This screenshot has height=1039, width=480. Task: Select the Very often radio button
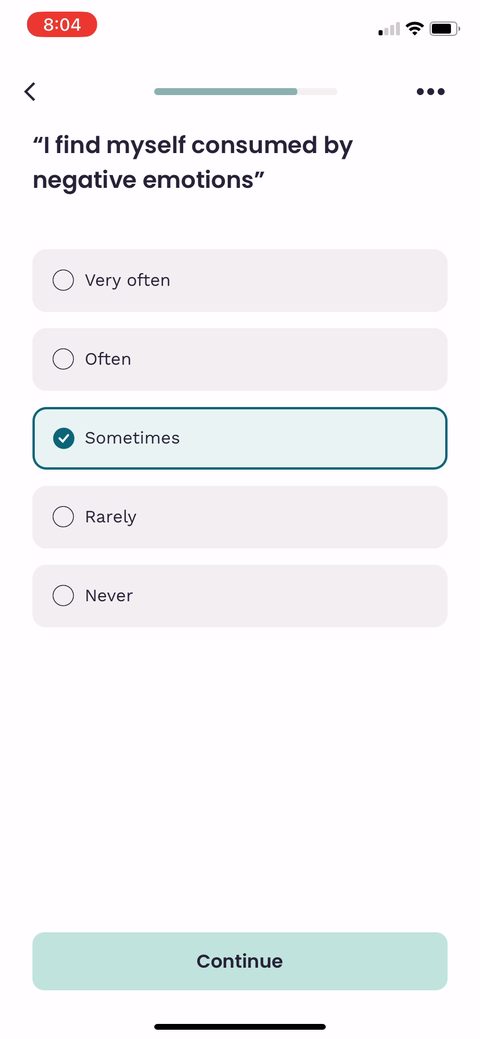click(63, 280)
